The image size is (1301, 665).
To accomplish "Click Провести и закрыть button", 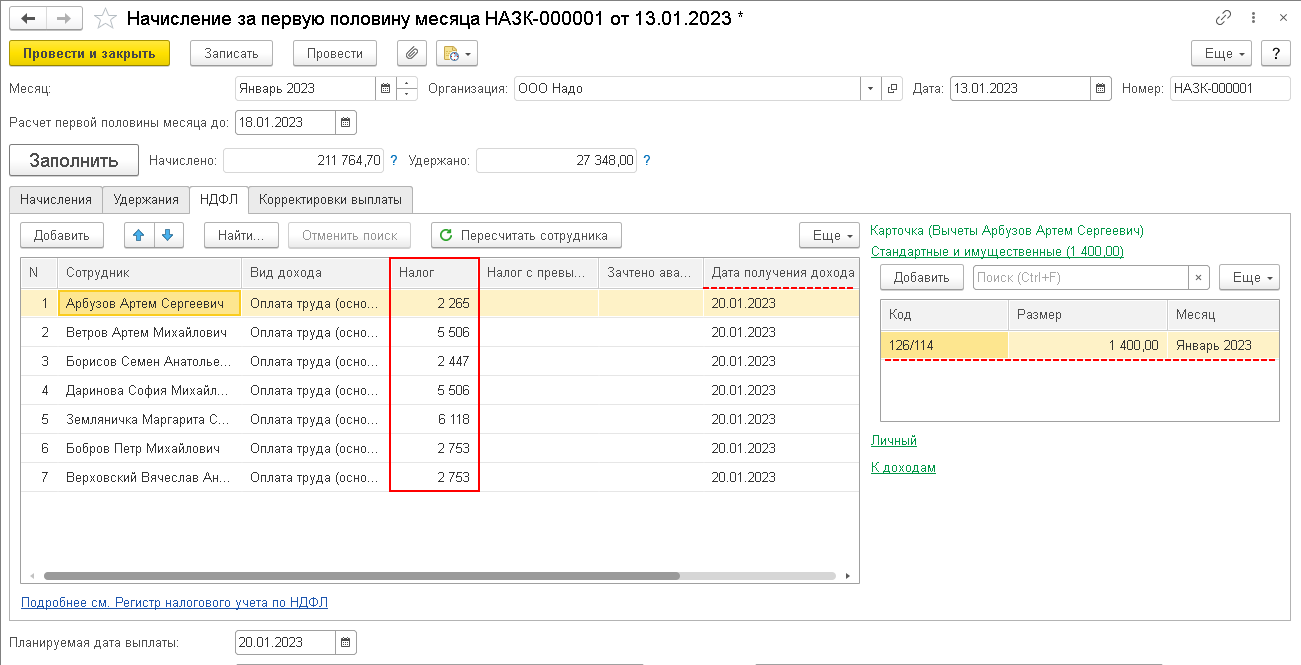I will (x=89, y=54).
